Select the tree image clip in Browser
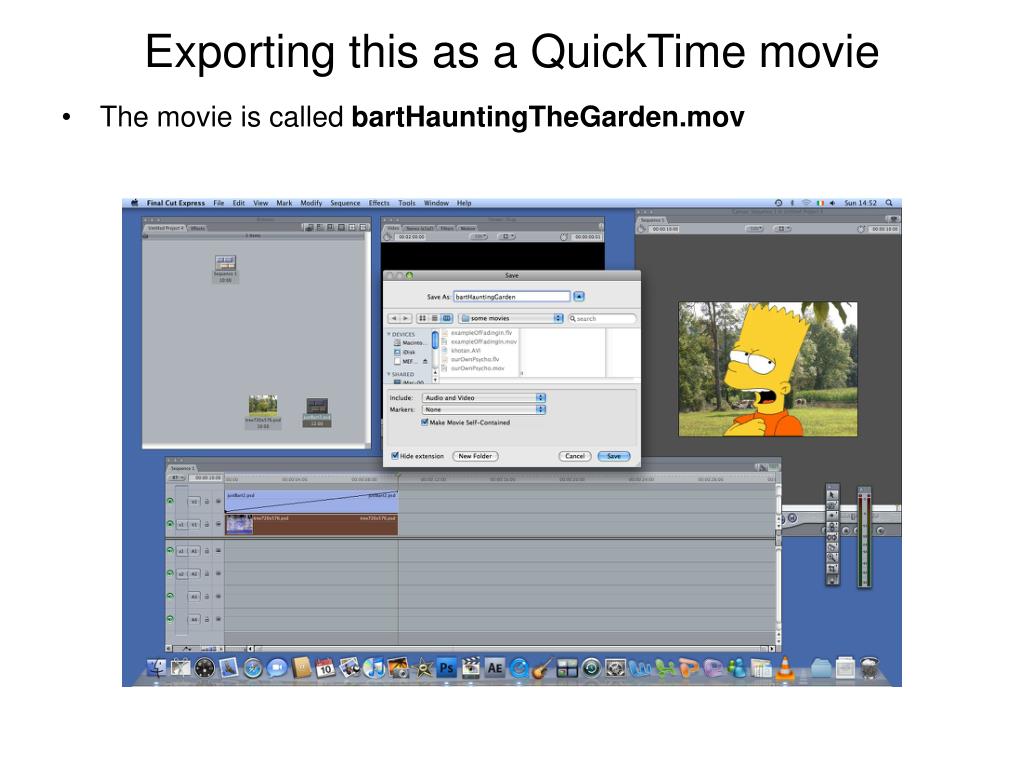This screenshot has width=1024, height=768. [x=263, y=411]
